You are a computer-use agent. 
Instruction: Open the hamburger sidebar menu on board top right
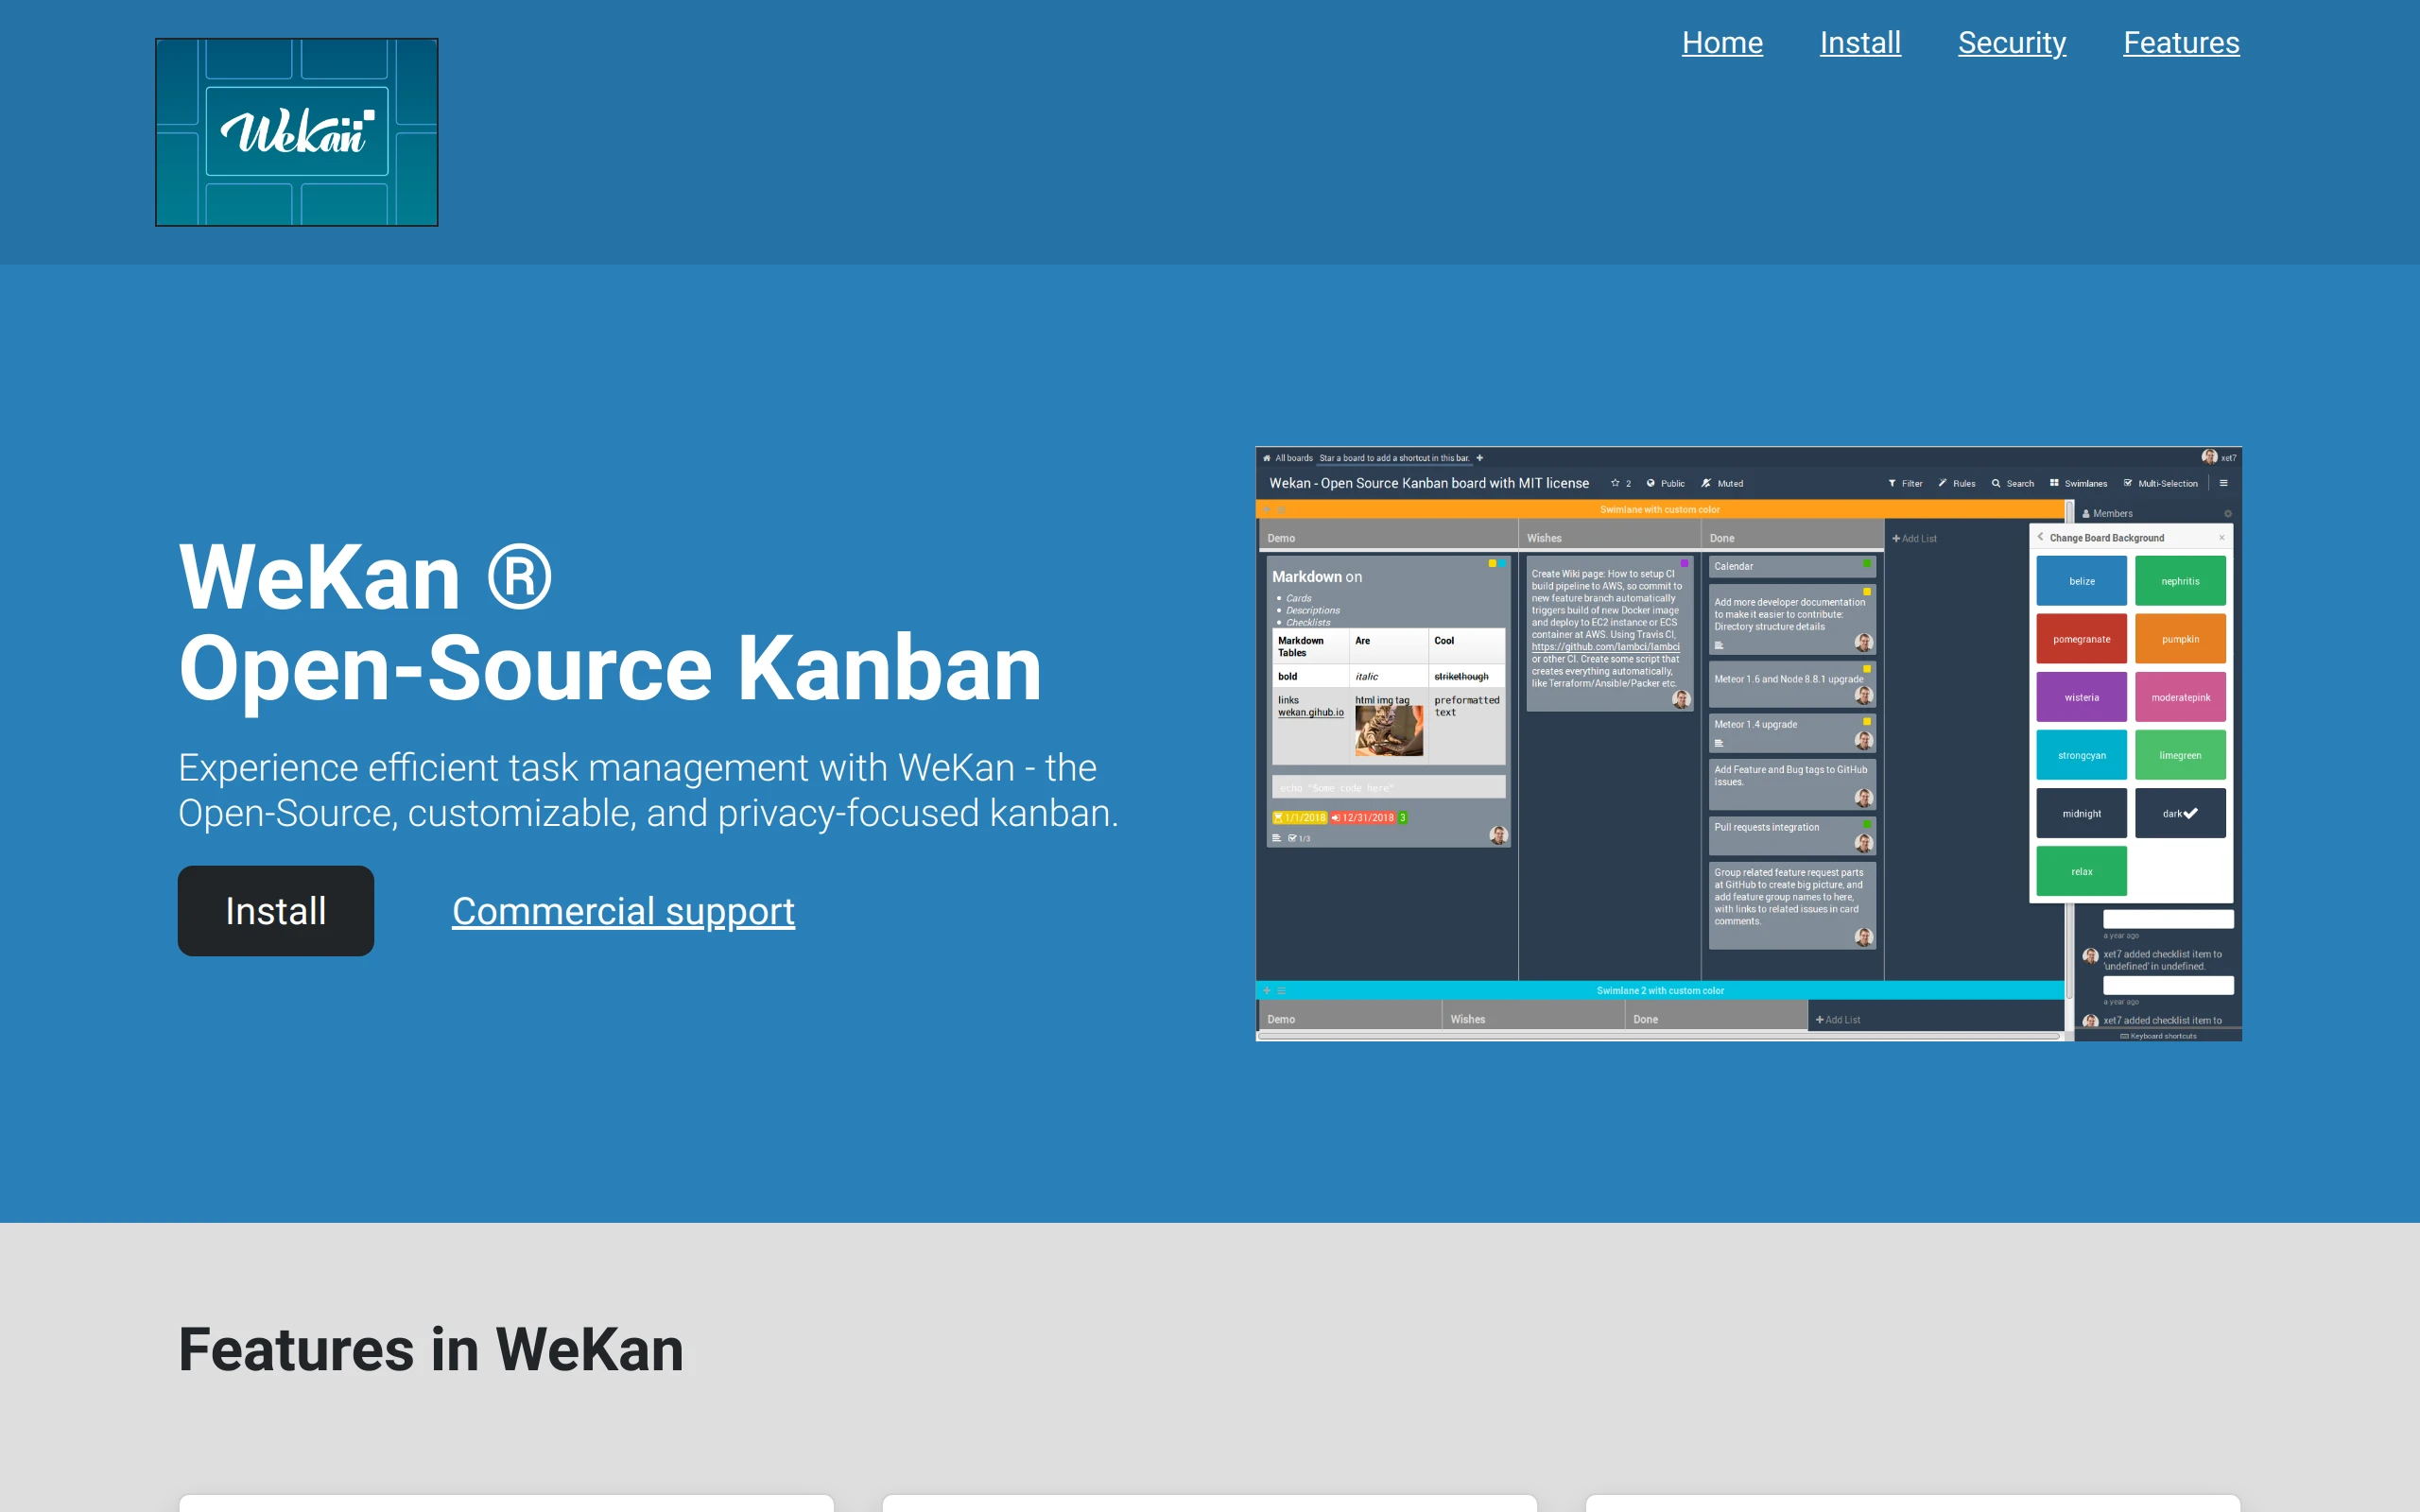2224,484
